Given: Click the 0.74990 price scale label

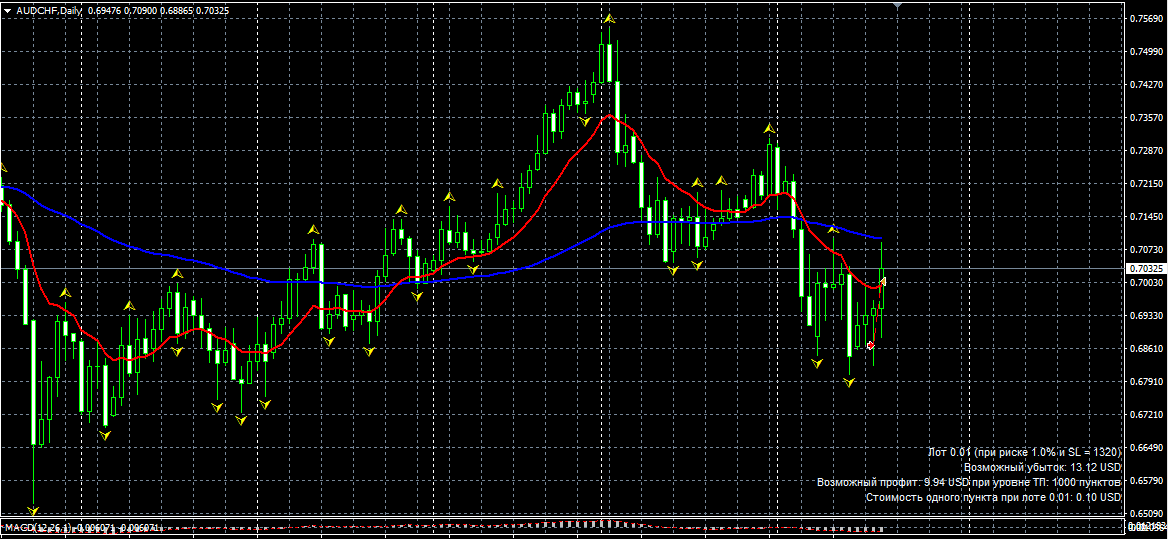Looking at the screenshot, I should click(1147, 51).
